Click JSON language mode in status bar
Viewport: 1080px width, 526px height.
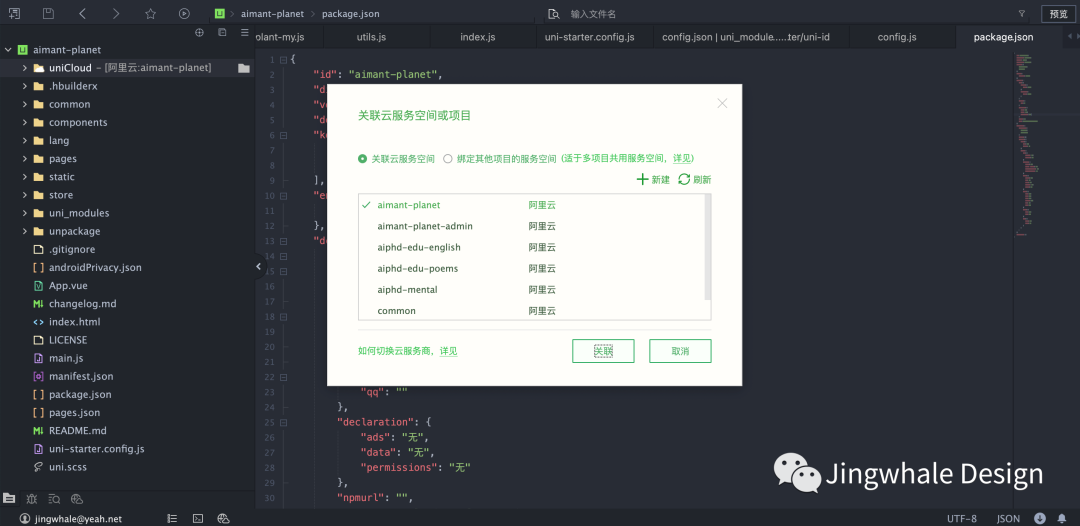pos(1008,518)
